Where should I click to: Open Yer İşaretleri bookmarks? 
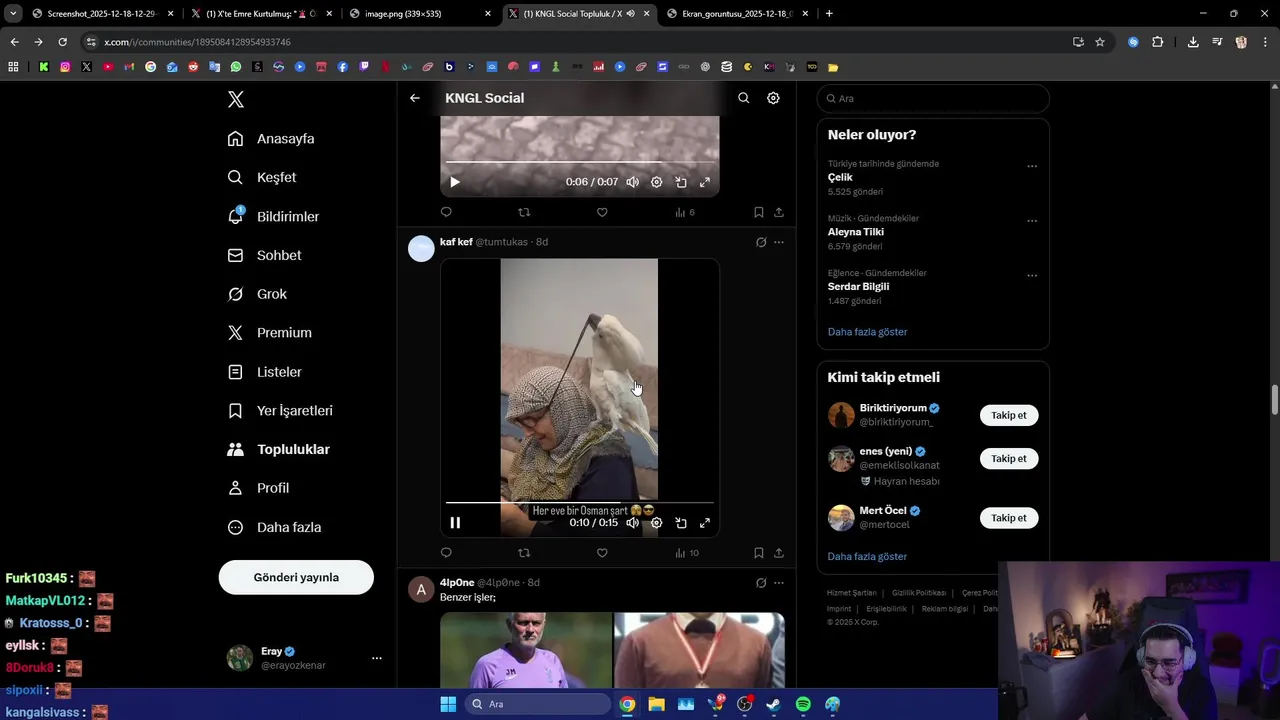281,411
